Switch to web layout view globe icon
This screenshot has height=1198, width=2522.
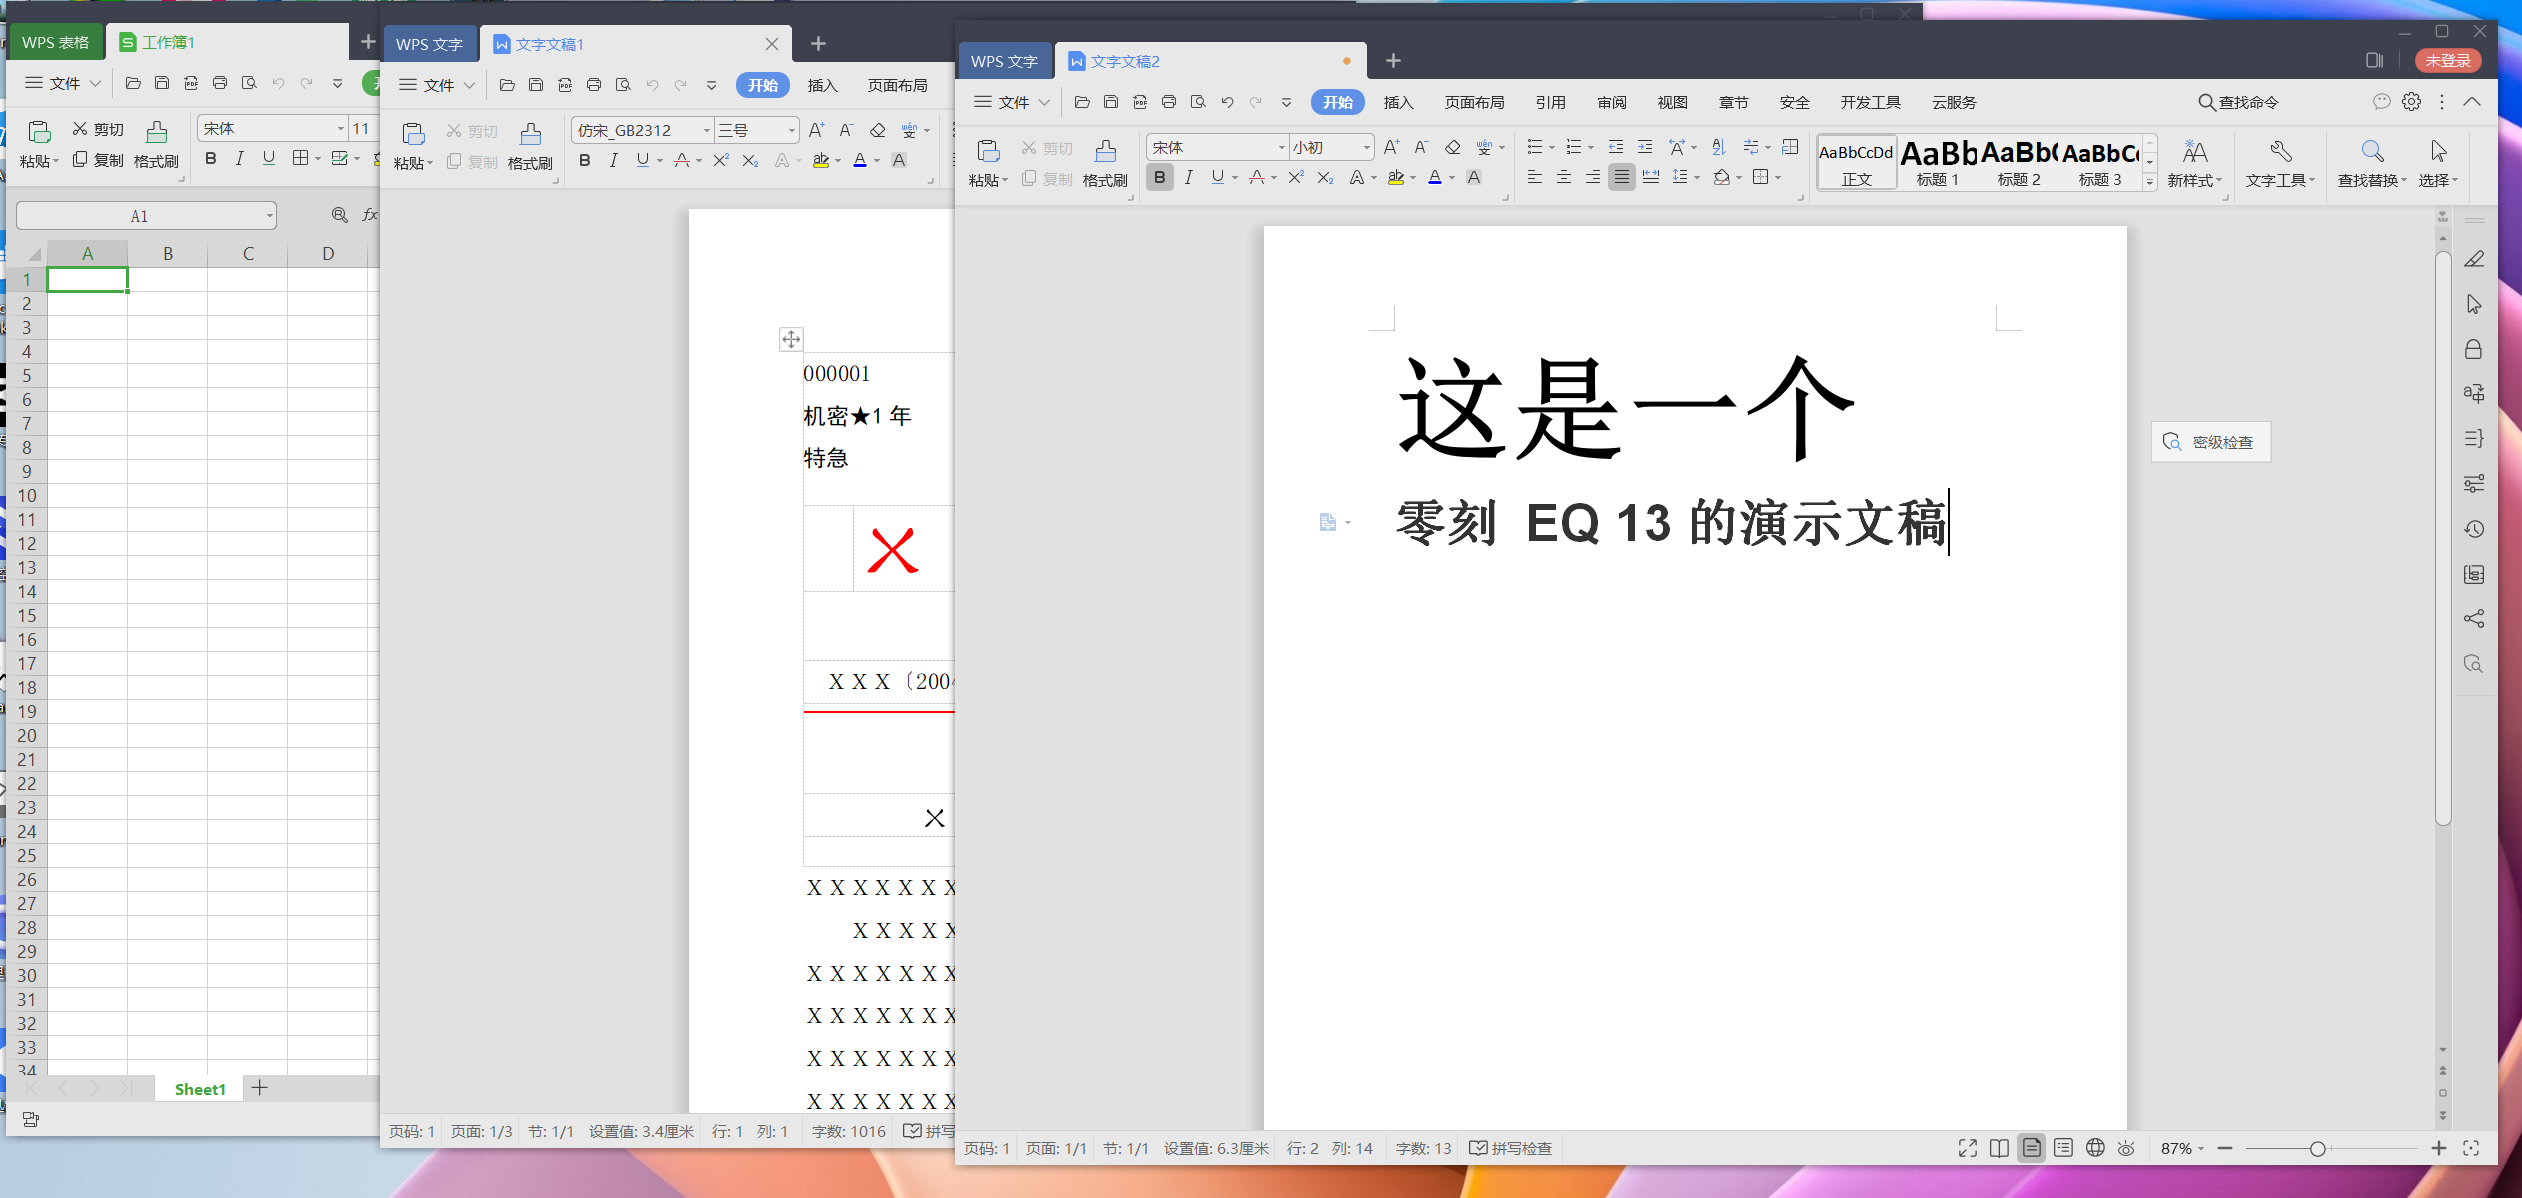click(x=2095, y=1148)
